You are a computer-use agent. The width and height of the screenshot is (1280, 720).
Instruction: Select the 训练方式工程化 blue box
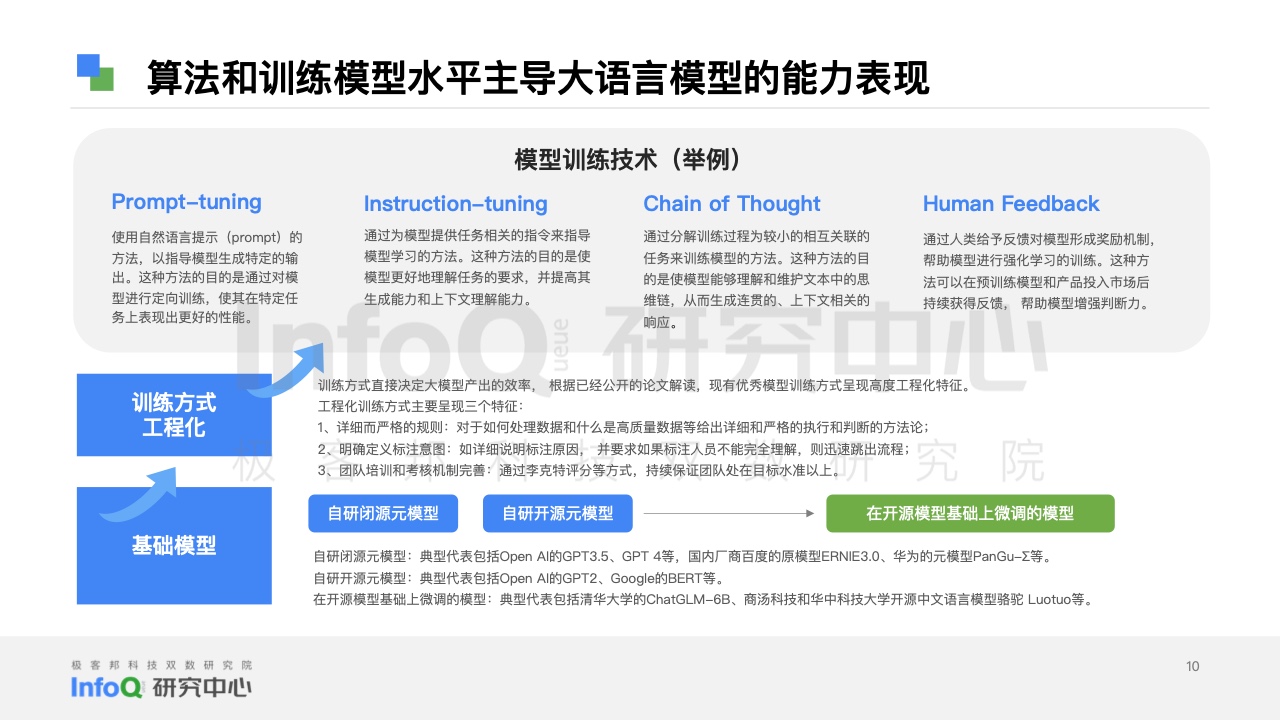(x=174, y=414)
